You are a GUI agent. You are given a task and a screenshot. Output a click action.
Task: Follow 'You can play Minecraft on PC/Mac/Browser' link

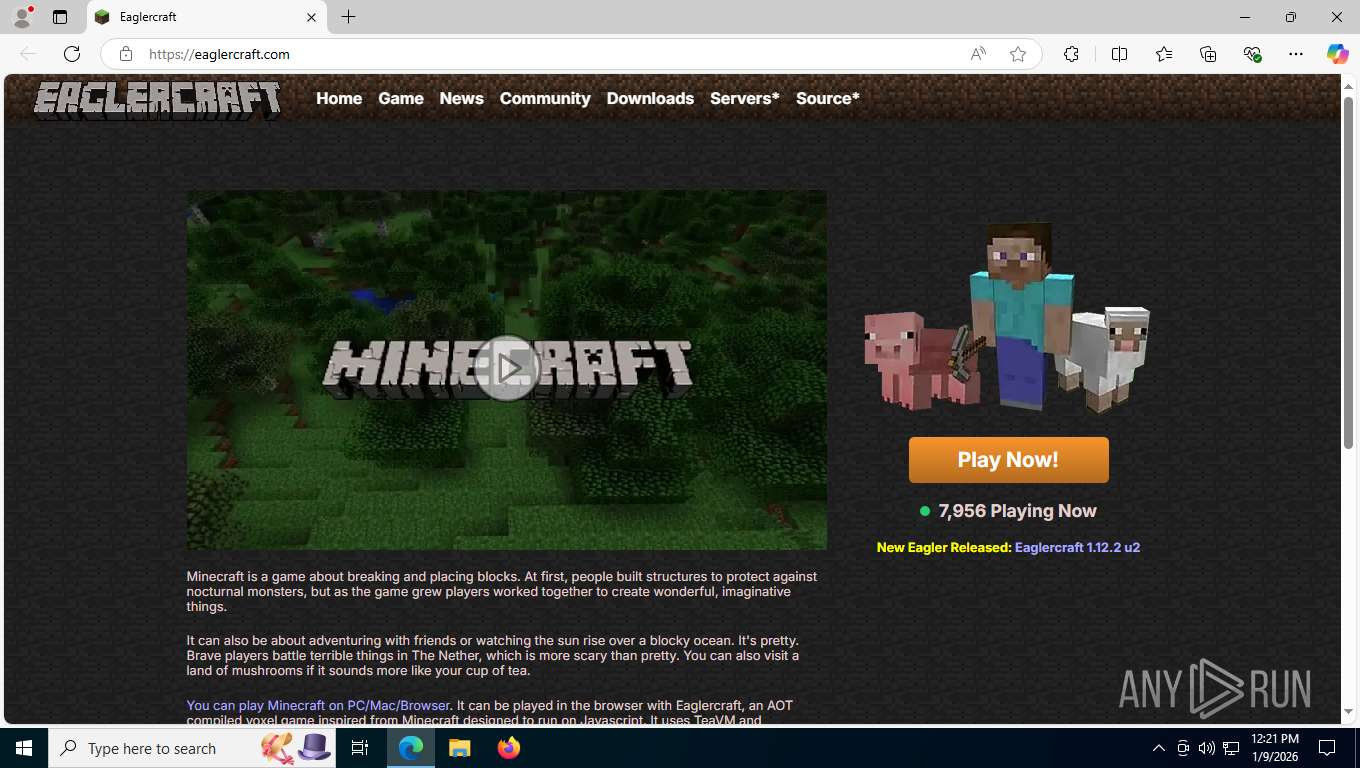coord(318,705)
